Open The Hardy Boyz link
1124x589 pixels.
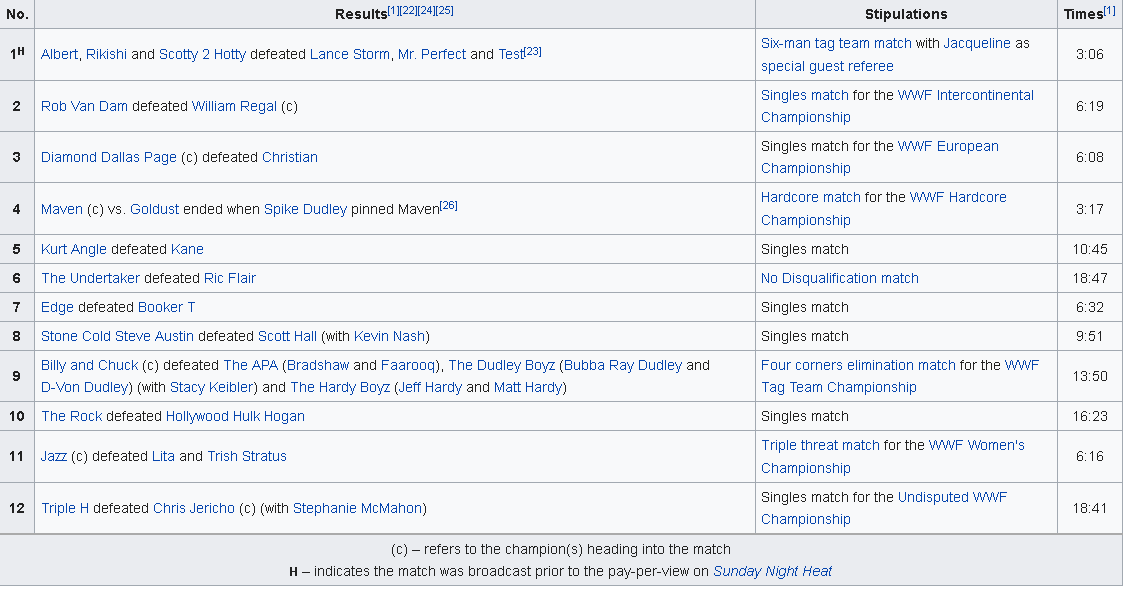point(340,388)
